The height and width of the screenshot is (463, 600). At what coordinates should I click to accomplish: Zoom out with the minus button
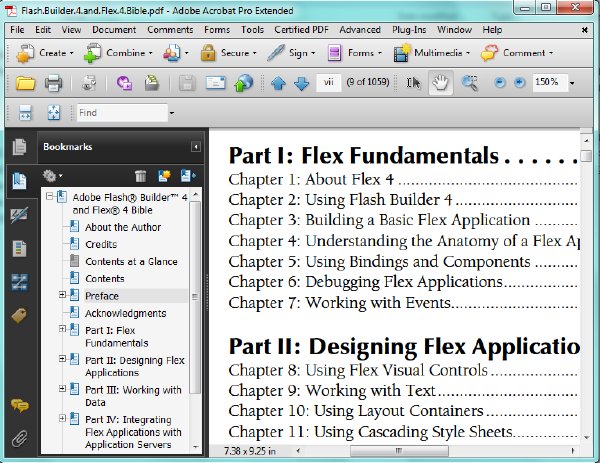[x=500, y=82]
